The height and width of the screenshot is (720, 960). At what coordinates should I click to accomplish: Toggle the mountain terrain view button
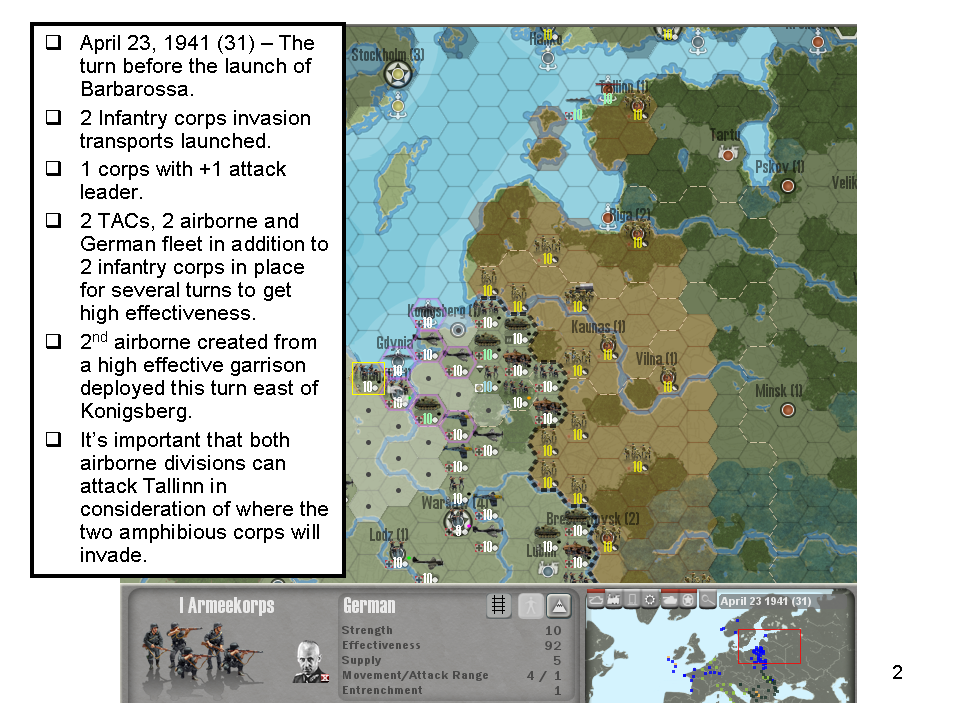point(558,605)
